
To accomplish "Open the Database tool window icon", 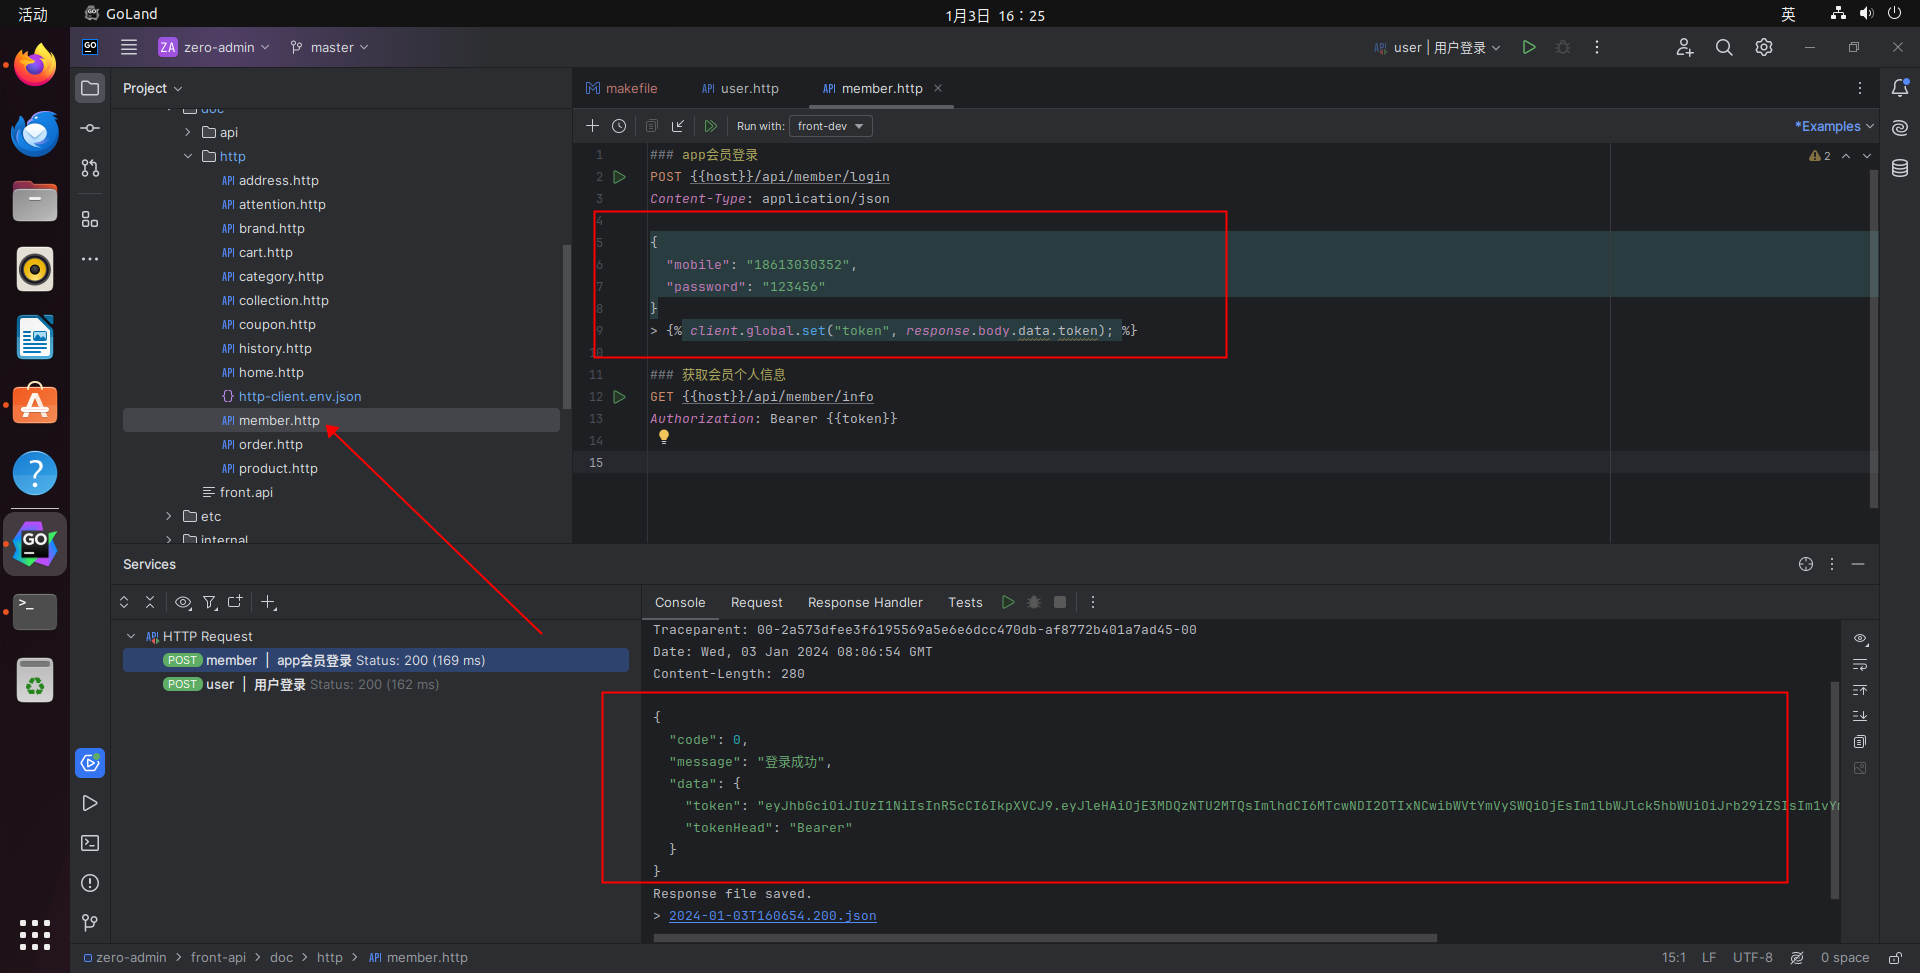I will point(1900,168).
